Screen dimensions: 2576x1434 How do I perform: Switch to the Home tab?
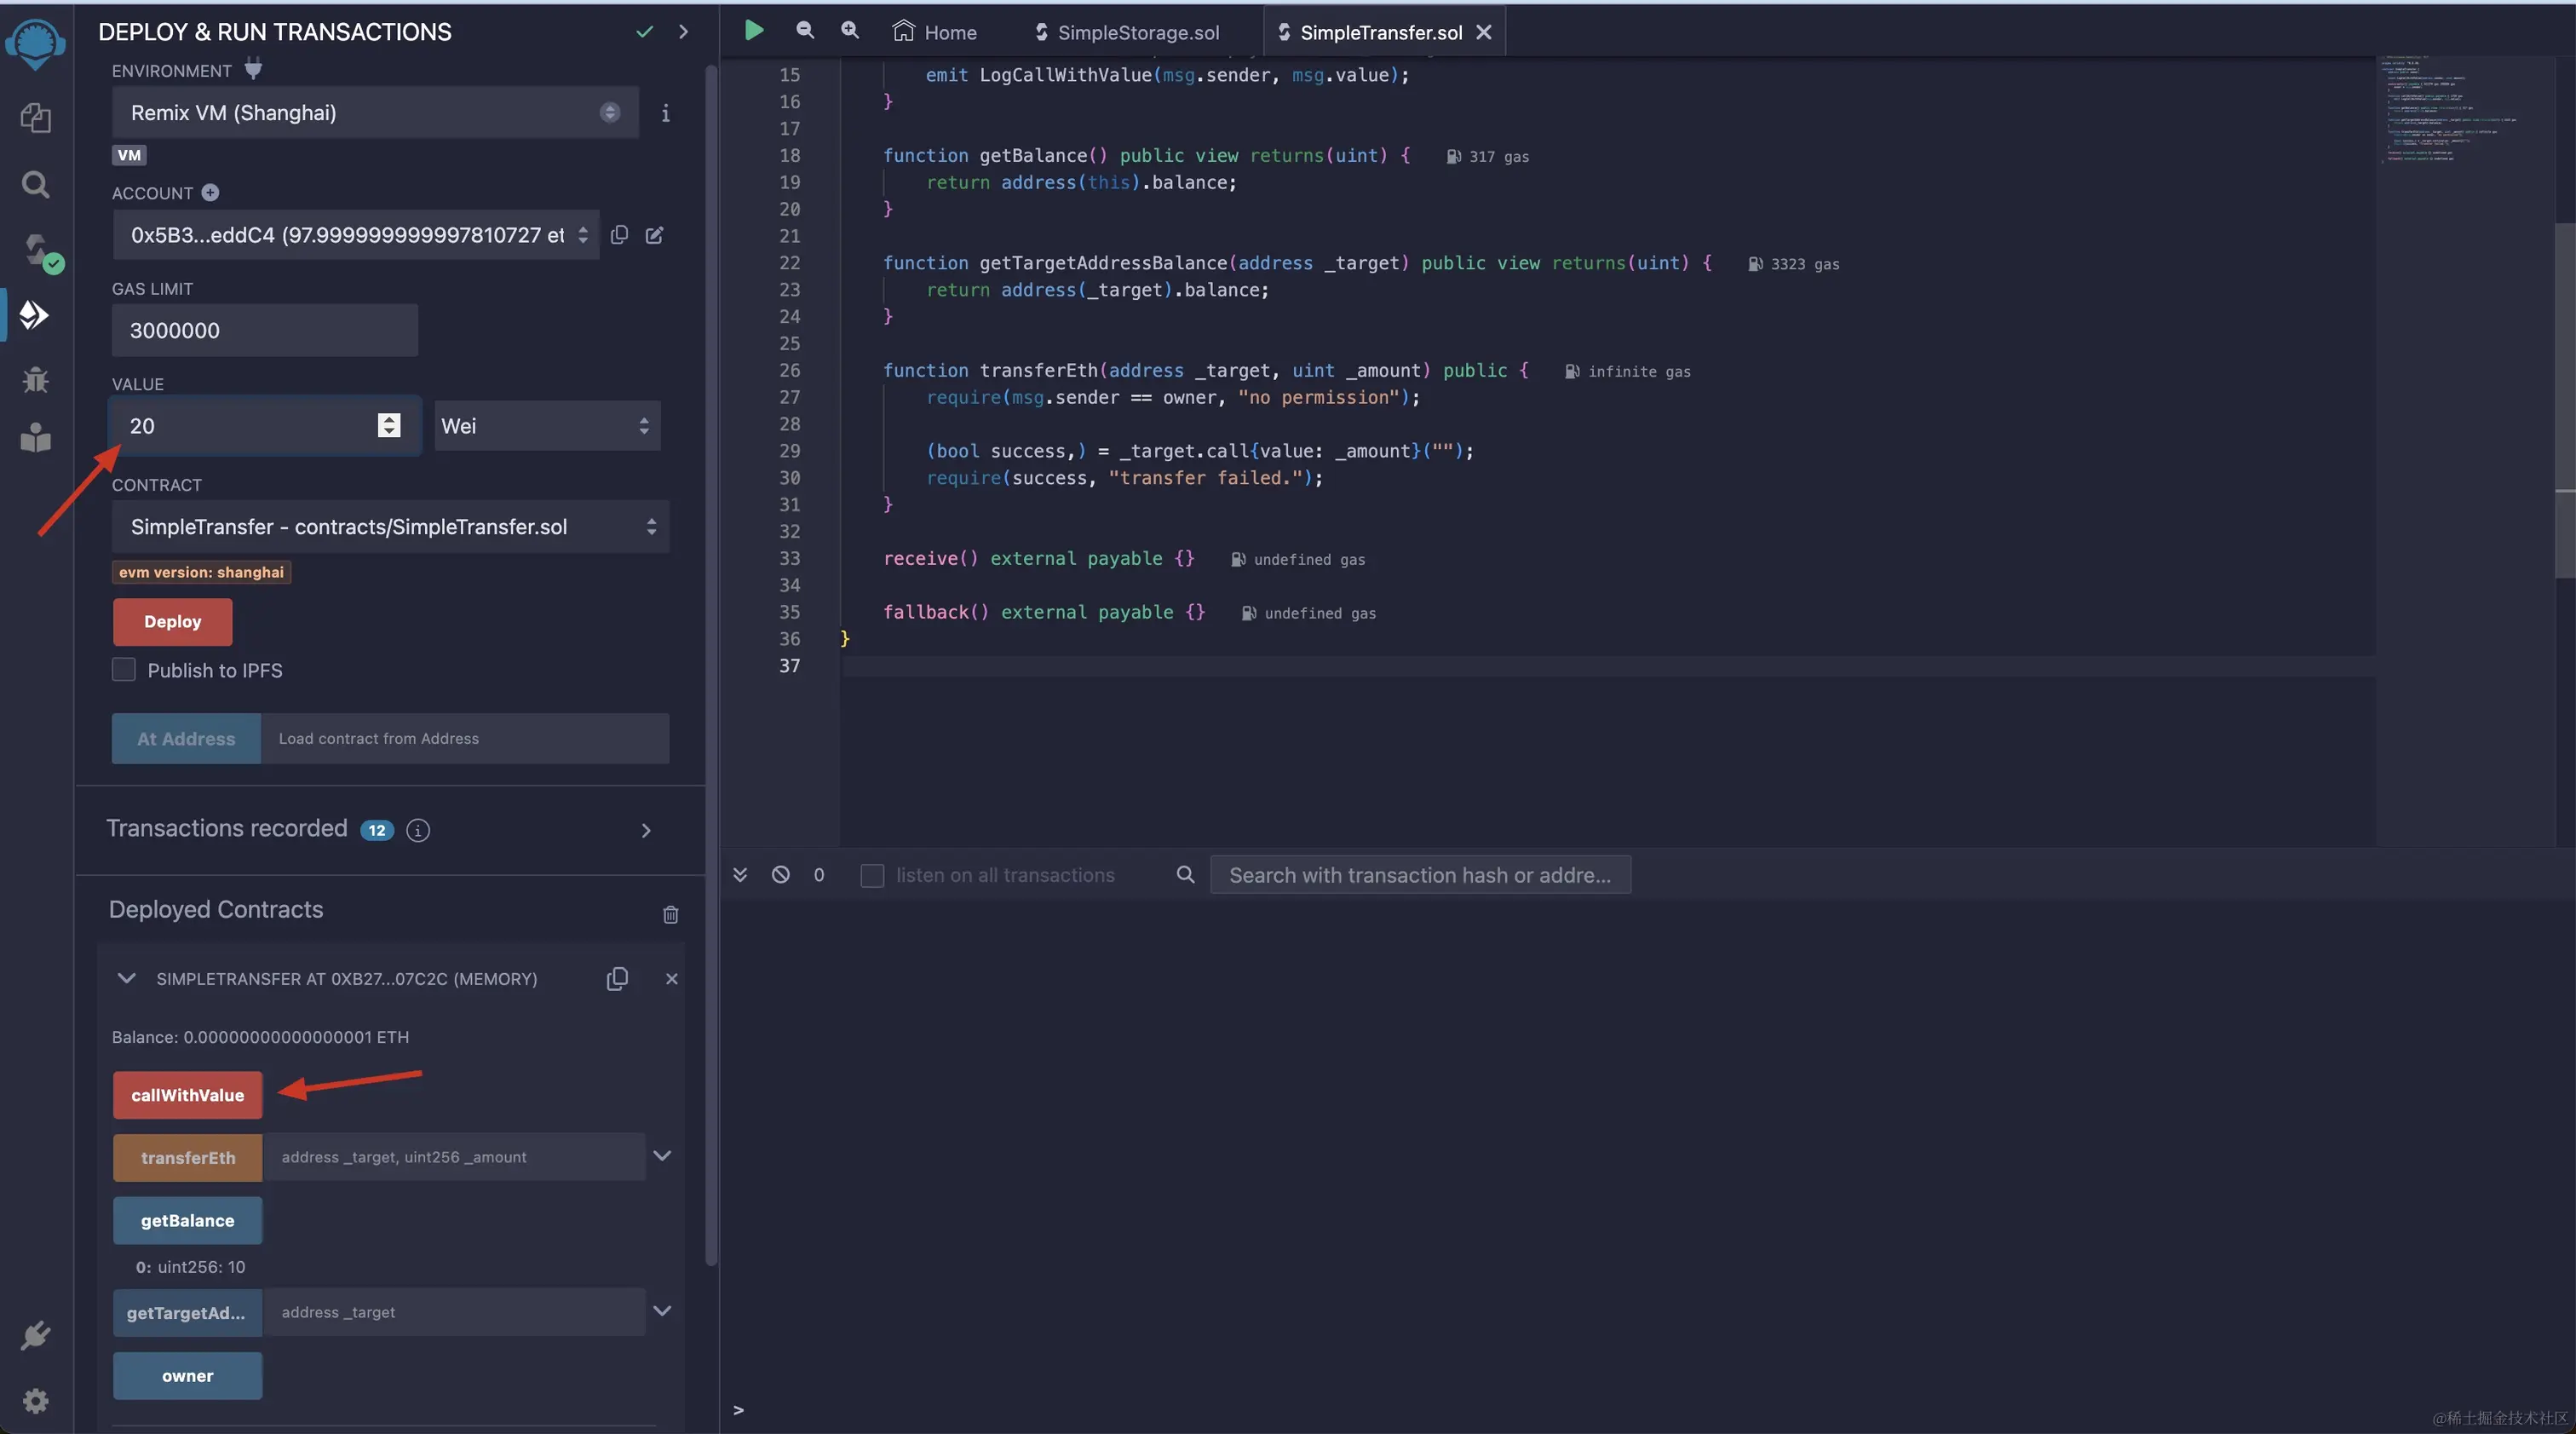click(935, 32)
